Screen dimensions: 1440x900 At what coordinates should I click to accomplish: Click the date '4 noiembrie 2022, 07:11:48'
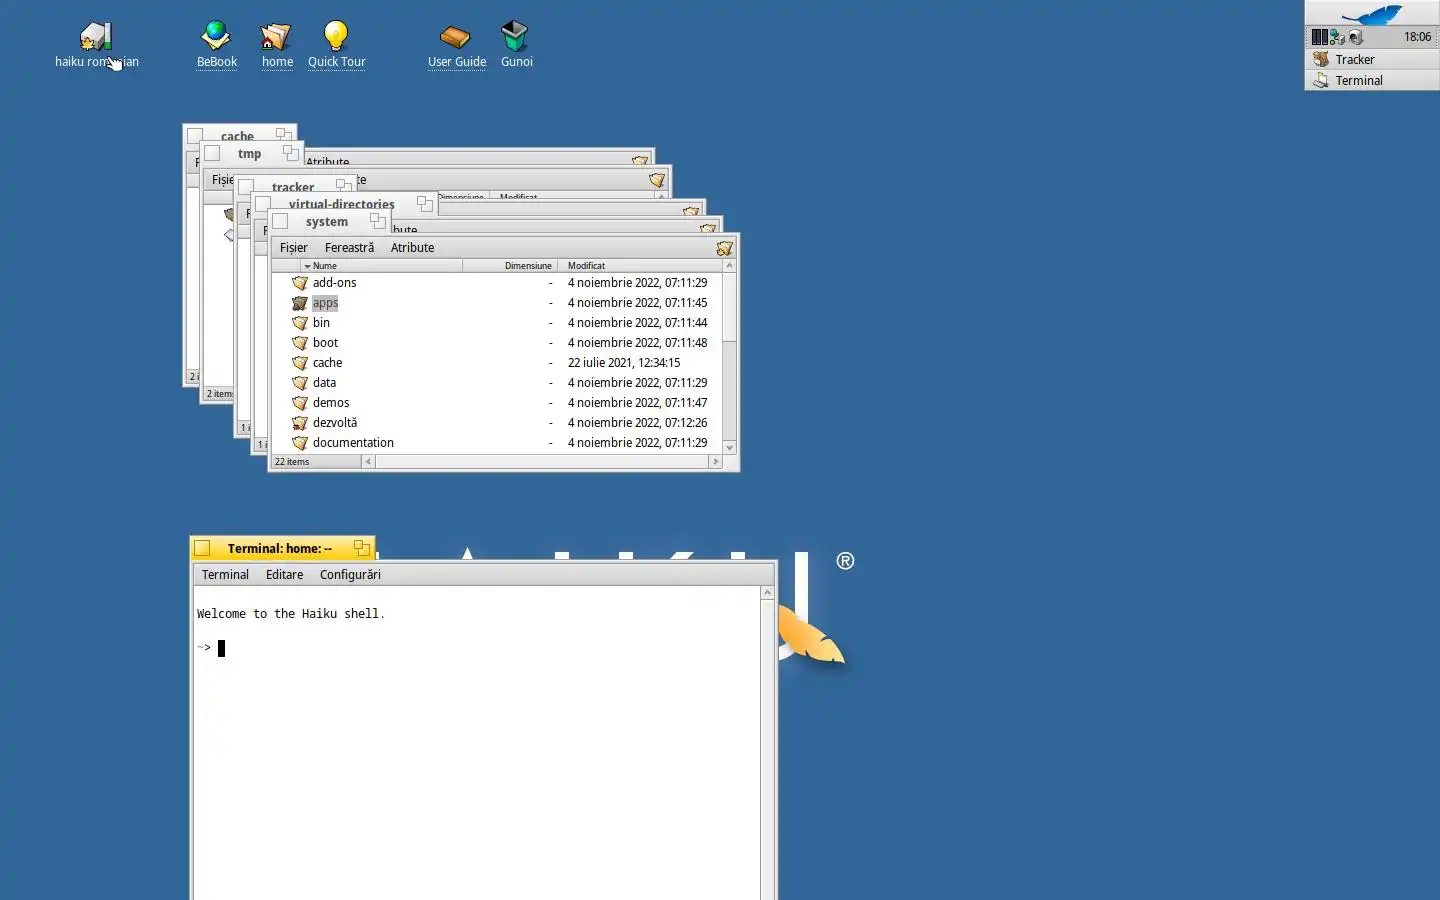click(637, 343)
